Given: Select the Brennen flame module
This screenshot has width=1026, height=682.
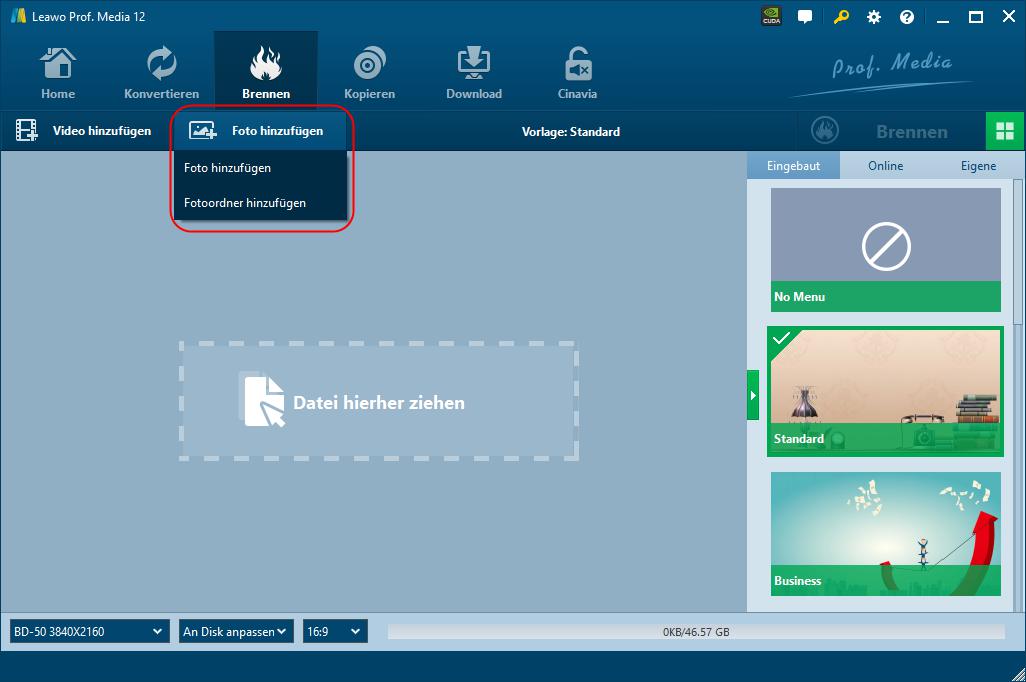Looking at the screenshot, I should click(x=266, y=73).
